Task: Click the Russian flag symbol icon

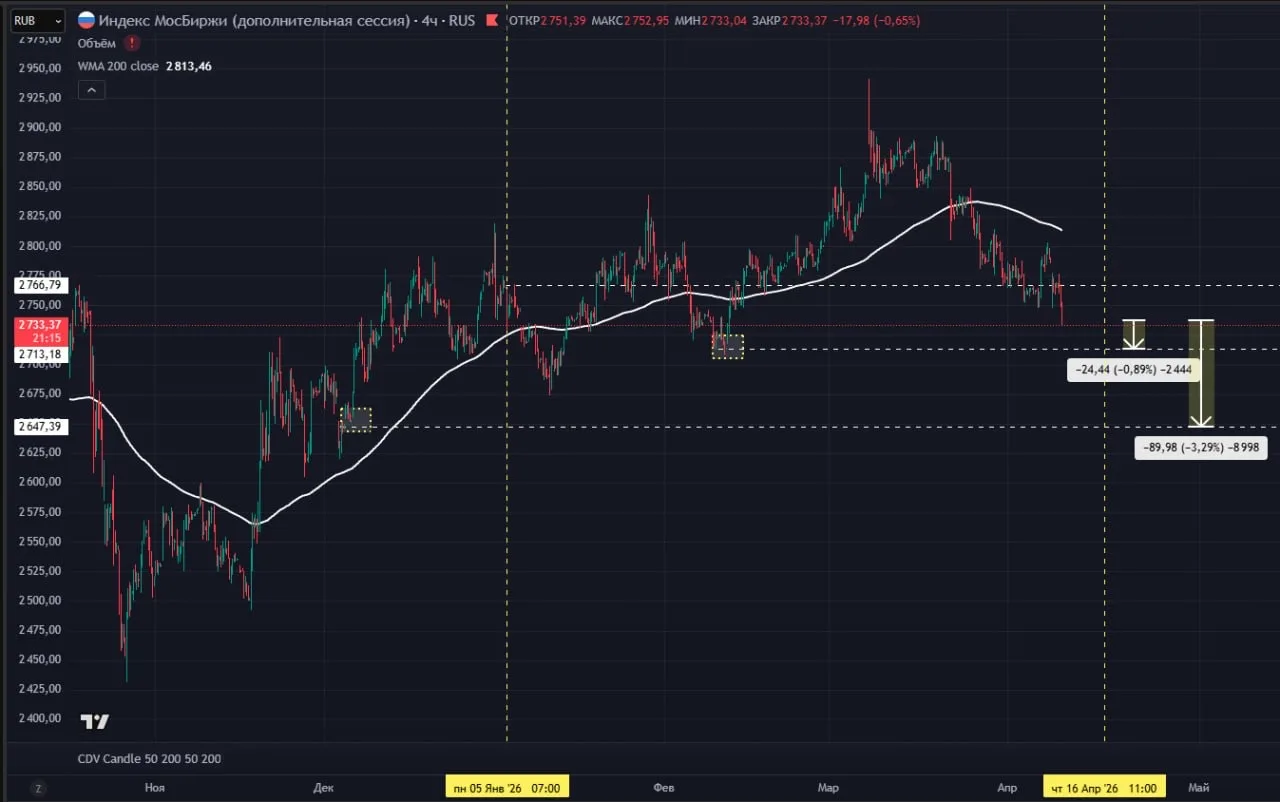Action: 86,20
